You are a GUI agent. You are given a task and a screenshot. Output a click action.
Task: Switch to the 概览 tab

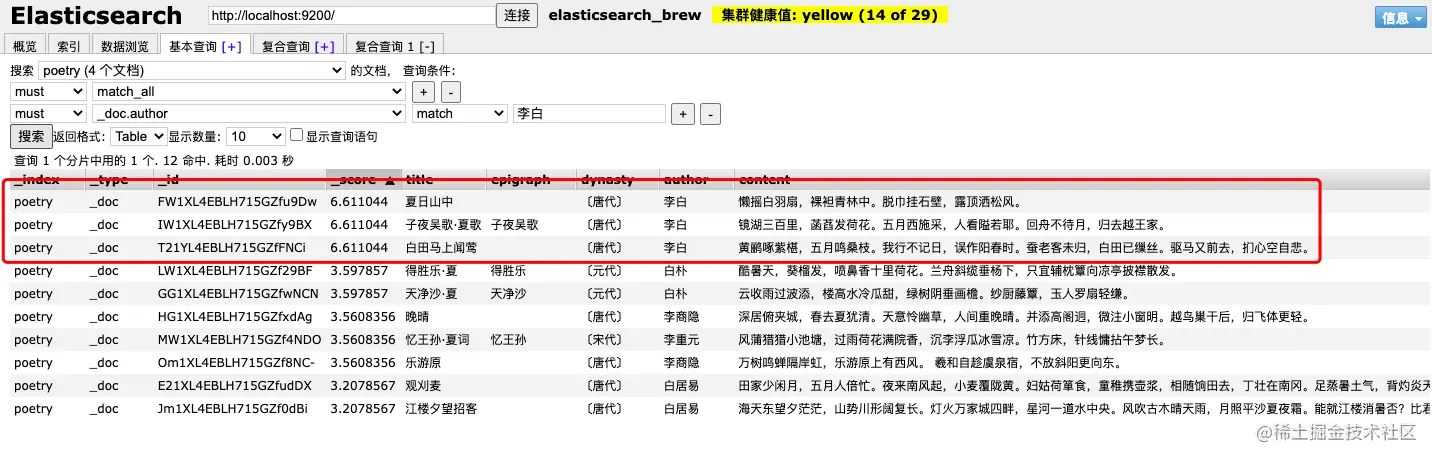click(x=25, y=46)
